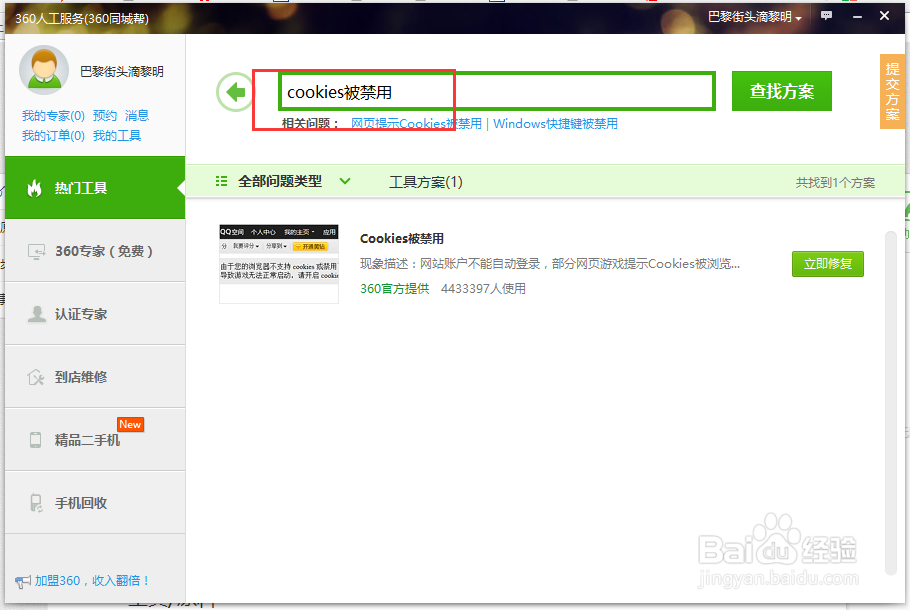910x610 pixels.
Task: Open the 巴黎街头滴黎明 account dropdown in title bar
Action: click(754, 17)
